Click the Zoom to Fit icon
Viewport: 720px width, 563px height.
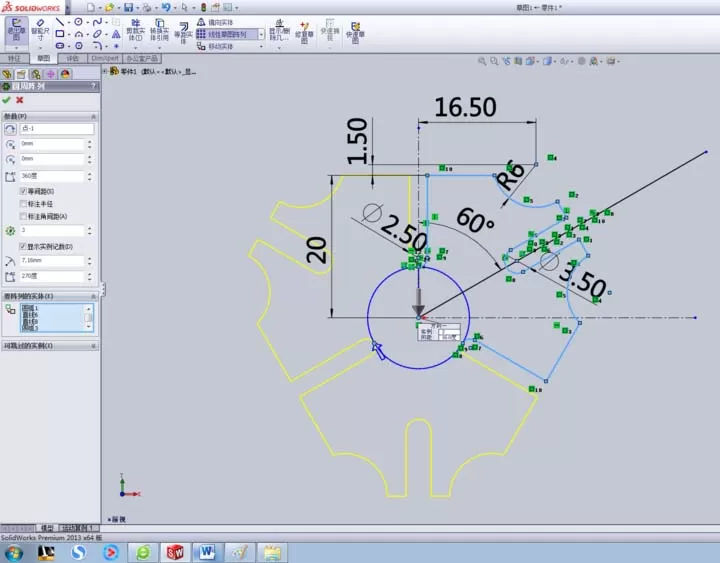pos(482,61)
